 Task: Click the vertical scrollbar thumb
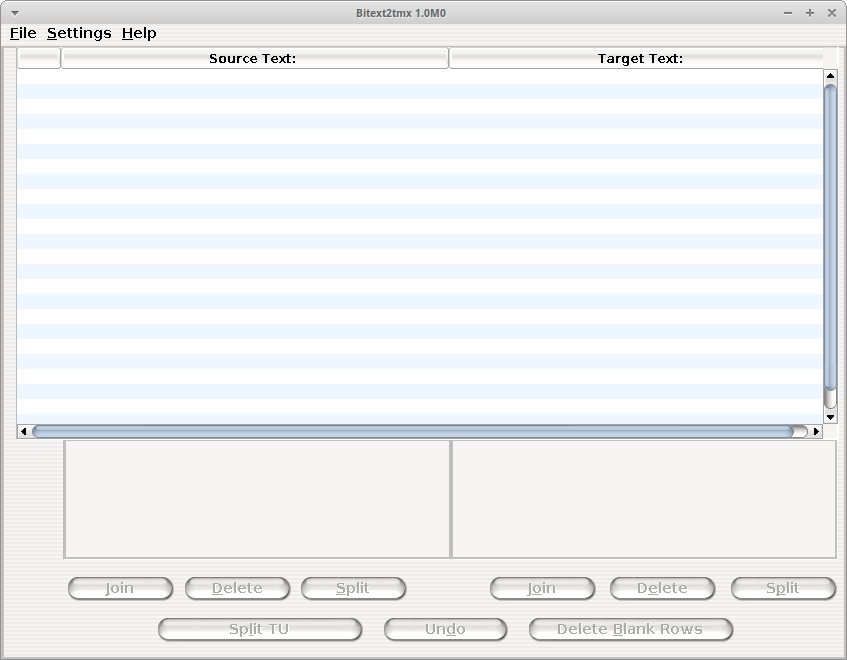[x=830, y=237]
